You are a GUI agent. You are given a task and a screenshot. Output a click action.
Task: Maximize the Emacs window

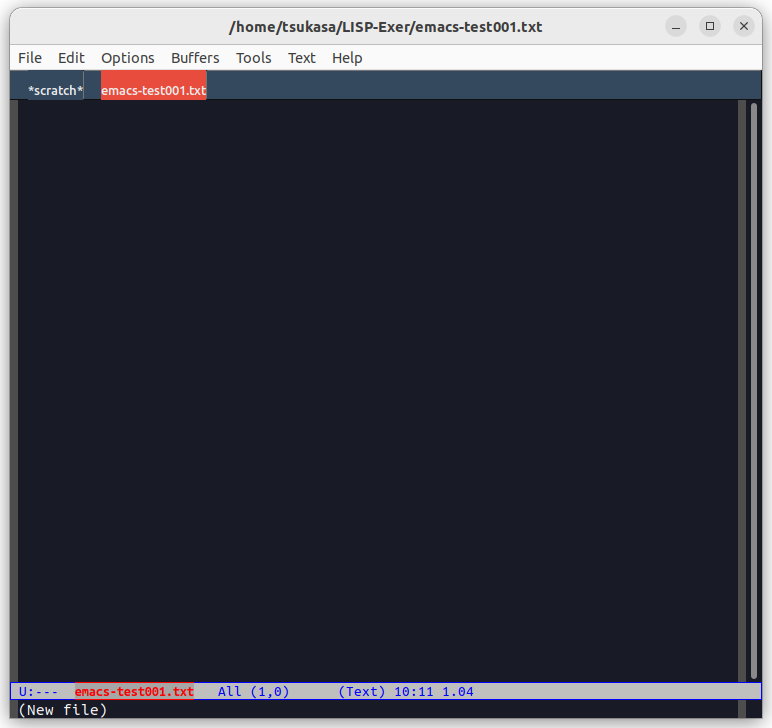(x=710, y=26)
